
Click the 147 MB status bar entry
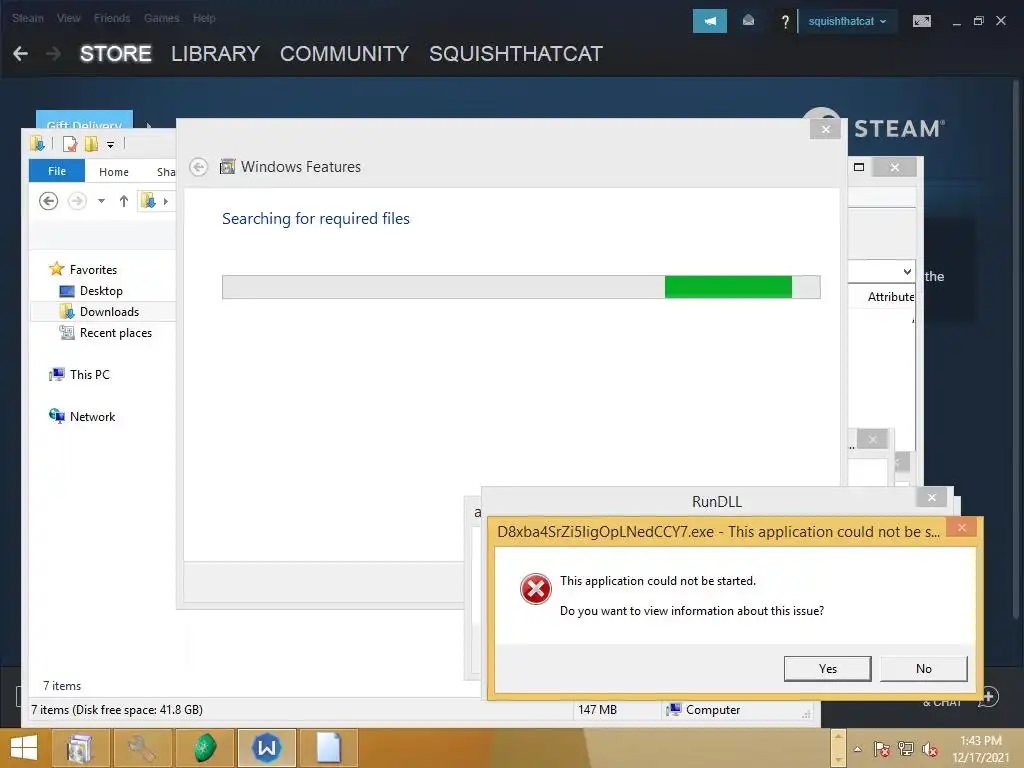click(x=597, y=710)
